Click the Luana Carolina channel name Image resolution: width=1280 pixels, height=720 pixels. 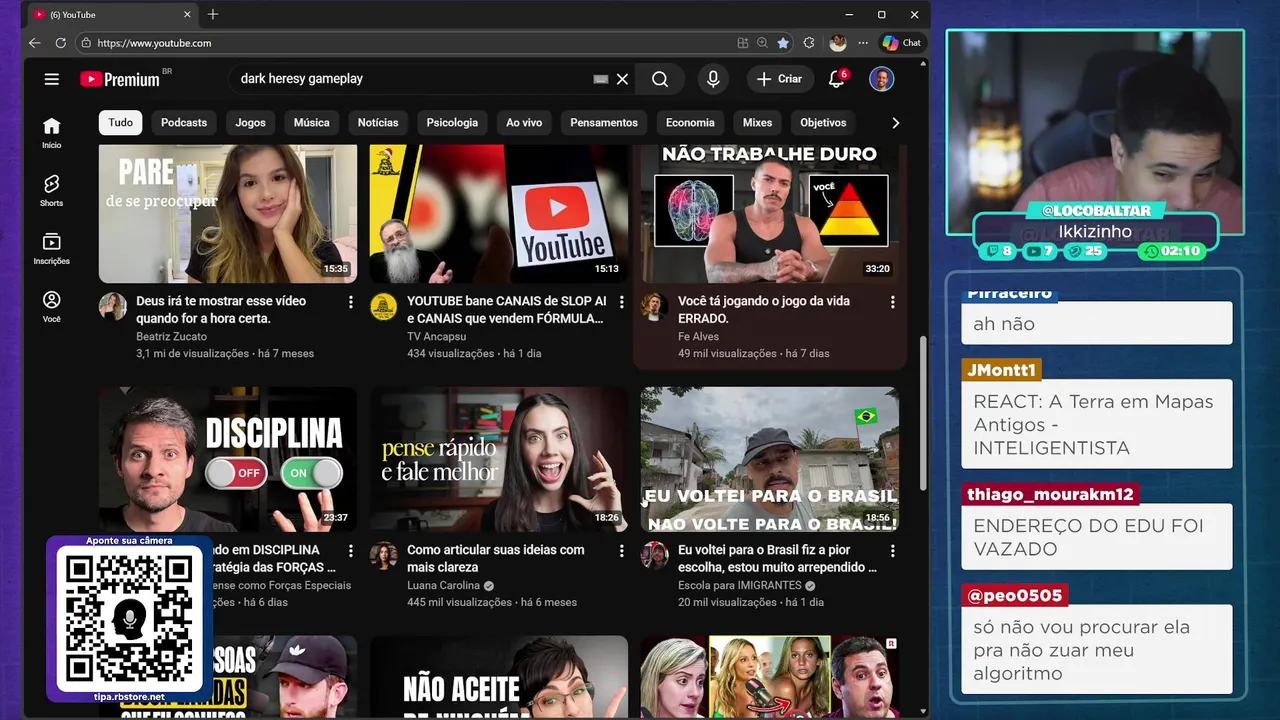click(443, 585)
